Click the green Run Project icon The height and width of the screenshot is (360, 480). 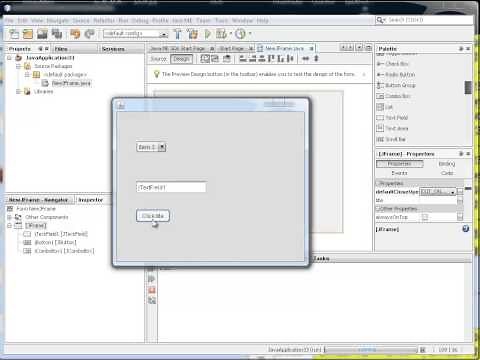click(x=208, y=34)
